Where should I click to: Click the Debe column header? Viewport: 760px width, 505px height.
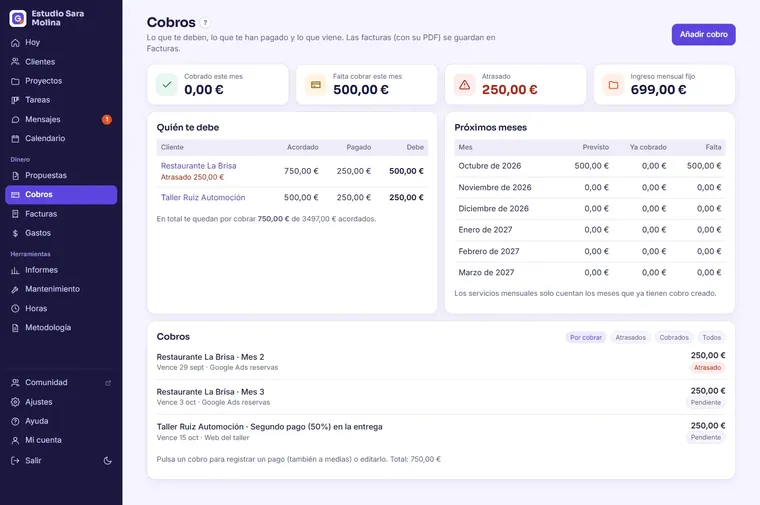415,147
